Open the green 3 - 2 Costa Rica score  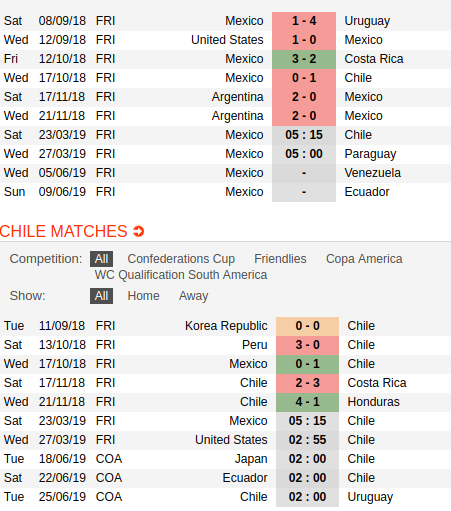(x=304, y=59)
